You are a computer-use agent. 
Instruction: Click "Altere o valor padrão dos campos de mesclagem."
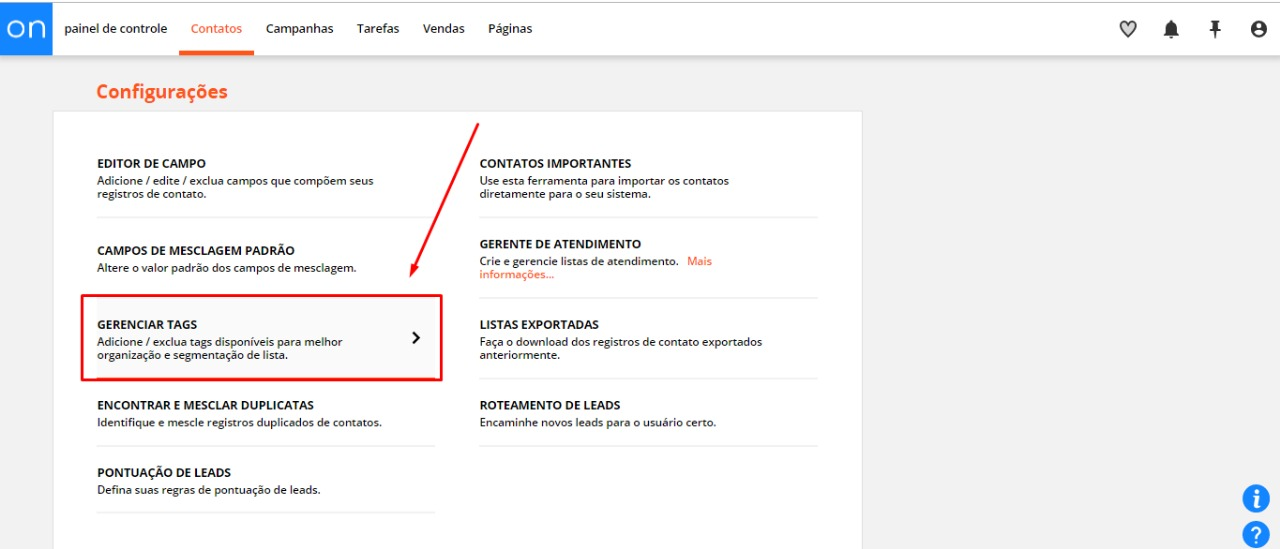(x=227, y=268)
